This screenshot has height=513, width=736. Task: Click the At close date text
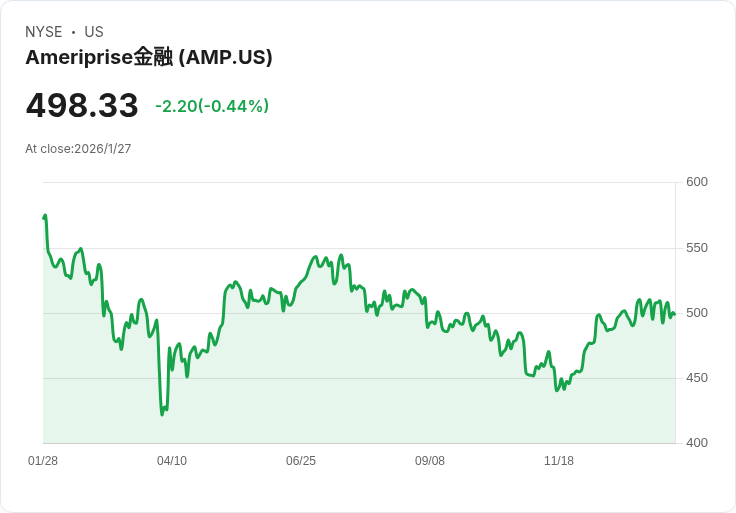point(78,149)
